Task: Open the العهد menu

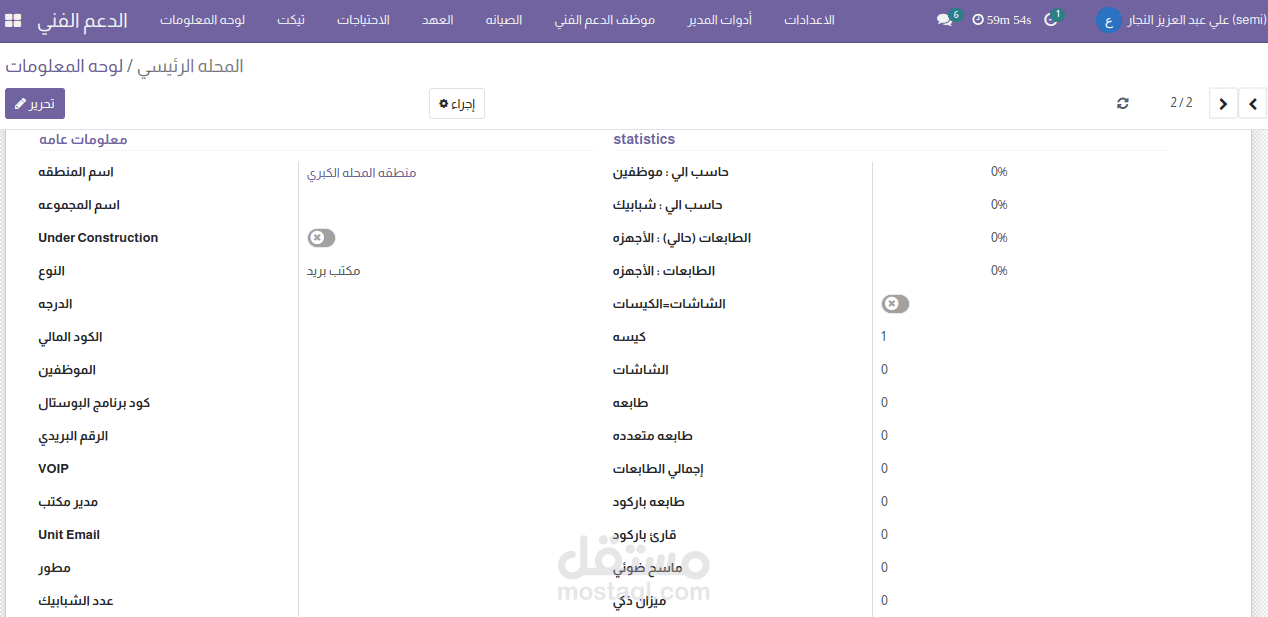Action: 437,20
